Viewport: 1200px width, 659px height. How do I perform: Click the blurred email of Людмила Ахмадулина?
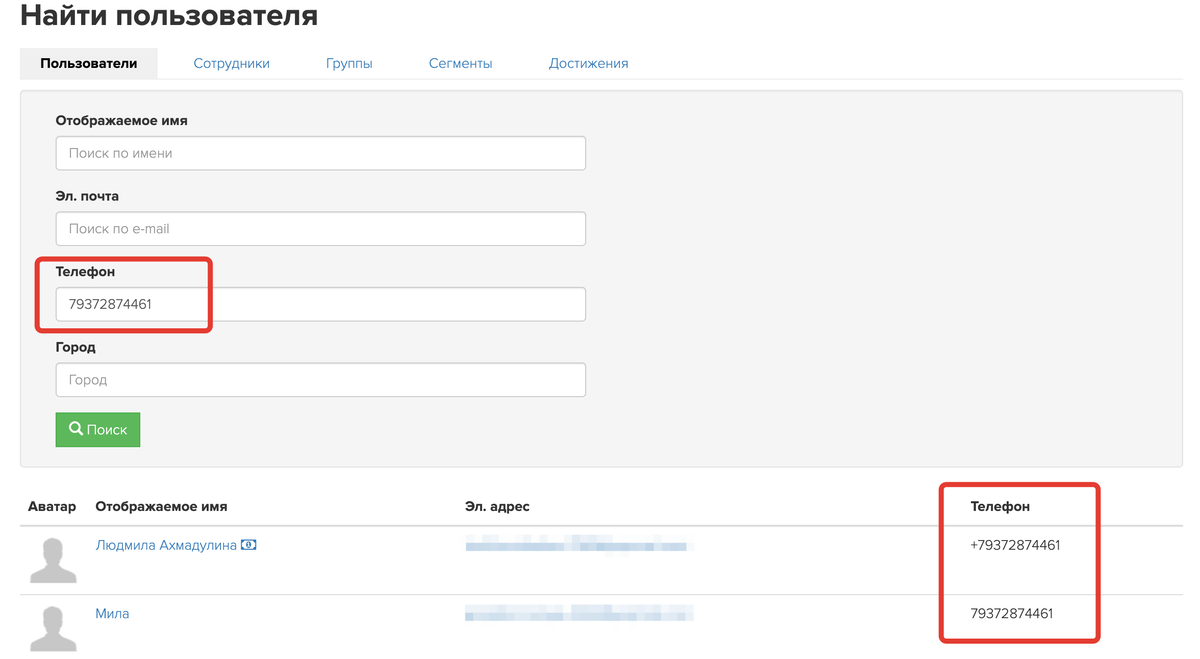[x=580, y=545]
